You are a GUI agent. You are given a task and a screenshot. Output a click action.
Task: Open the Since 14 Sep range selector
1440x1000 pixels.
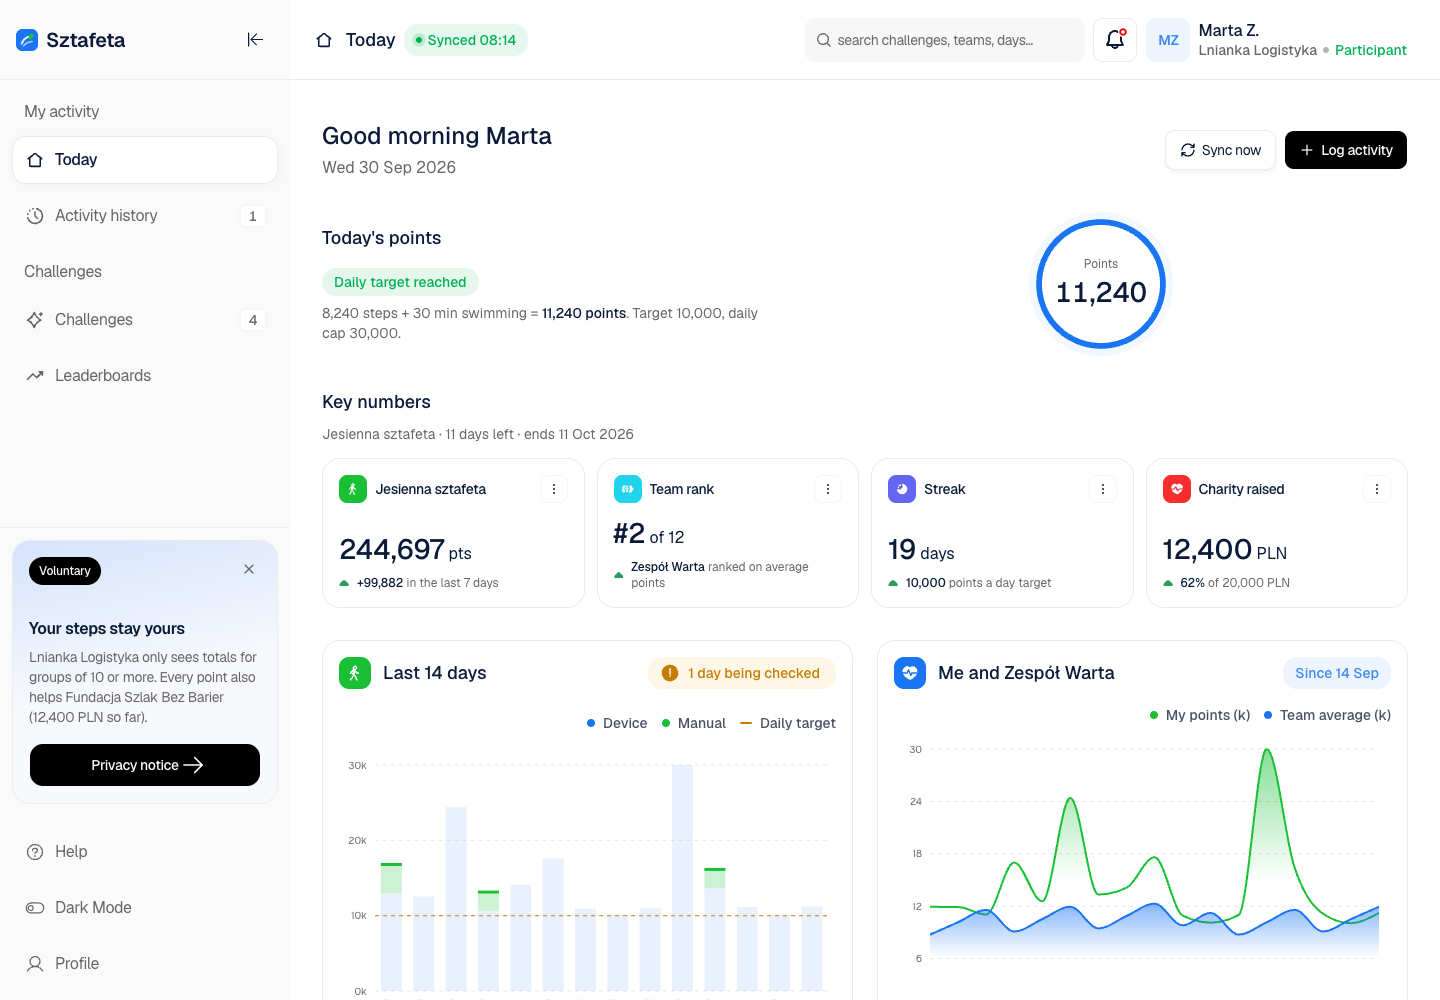tap(1337, 673)
